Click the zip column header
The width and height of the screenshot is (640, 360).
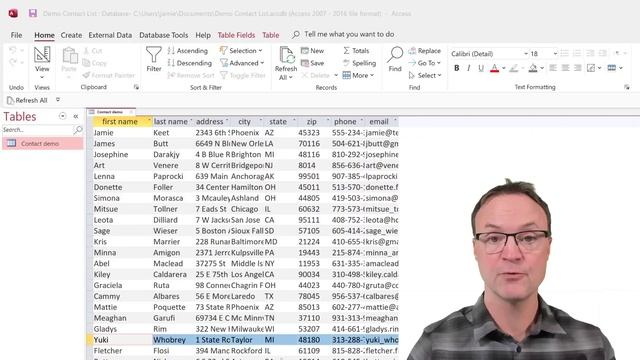(311, 122)
